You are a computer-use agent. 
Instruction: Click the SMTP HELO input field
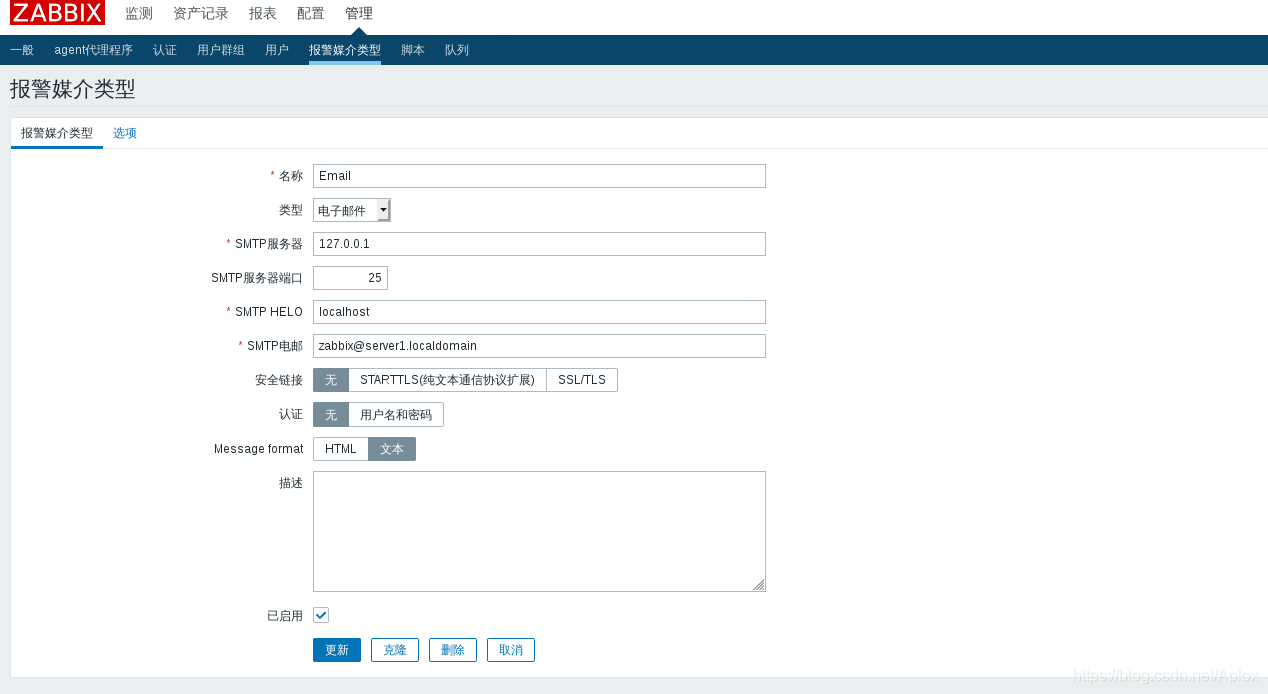(539, 312)
